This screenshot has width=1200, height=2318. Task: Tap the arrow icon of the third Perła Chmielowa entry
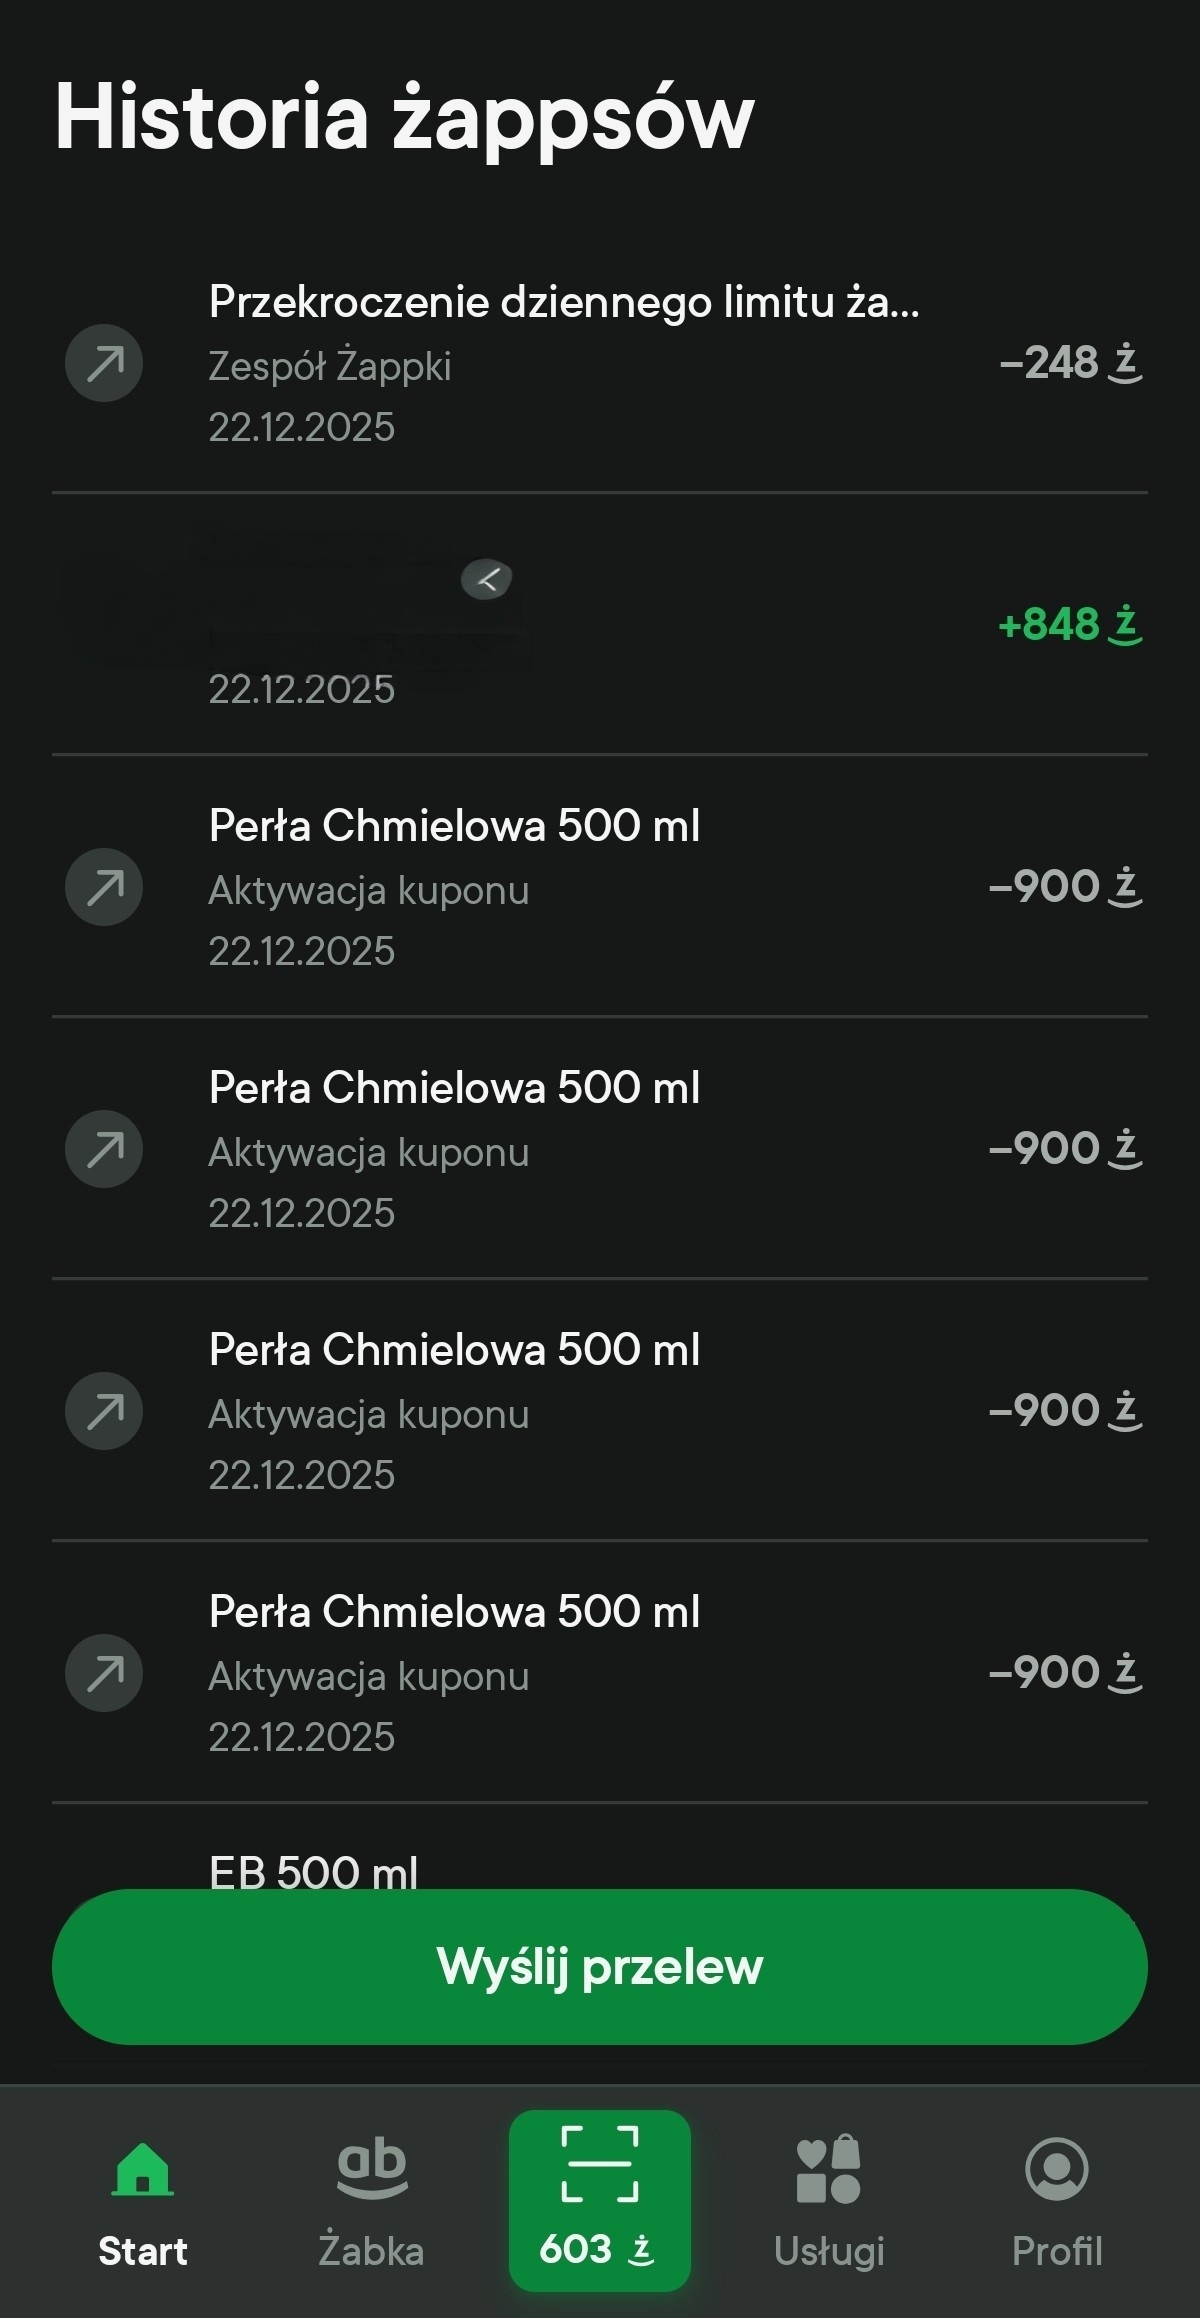coord(104,1411)
